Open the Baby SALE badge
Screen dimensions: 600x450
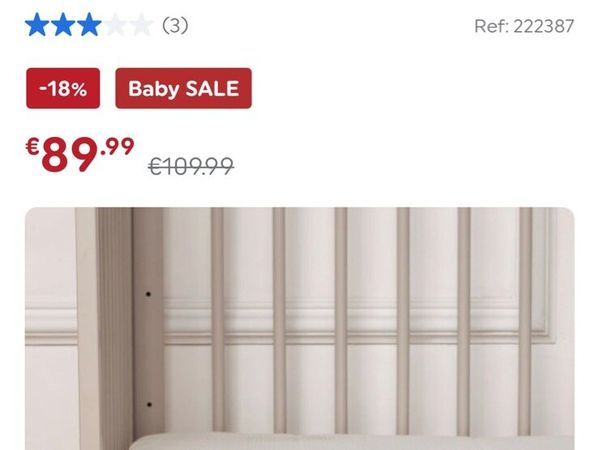tap(184, 88)
